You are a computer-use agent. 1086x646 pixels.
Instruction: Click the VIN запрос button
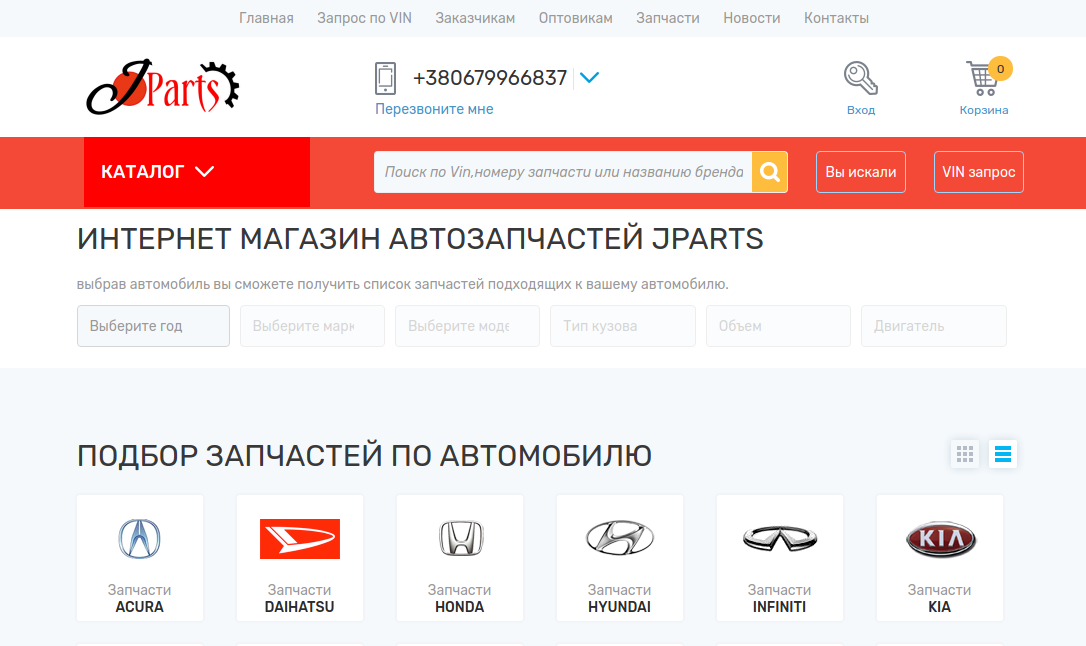pyautogui.click(x=978, y=172)
